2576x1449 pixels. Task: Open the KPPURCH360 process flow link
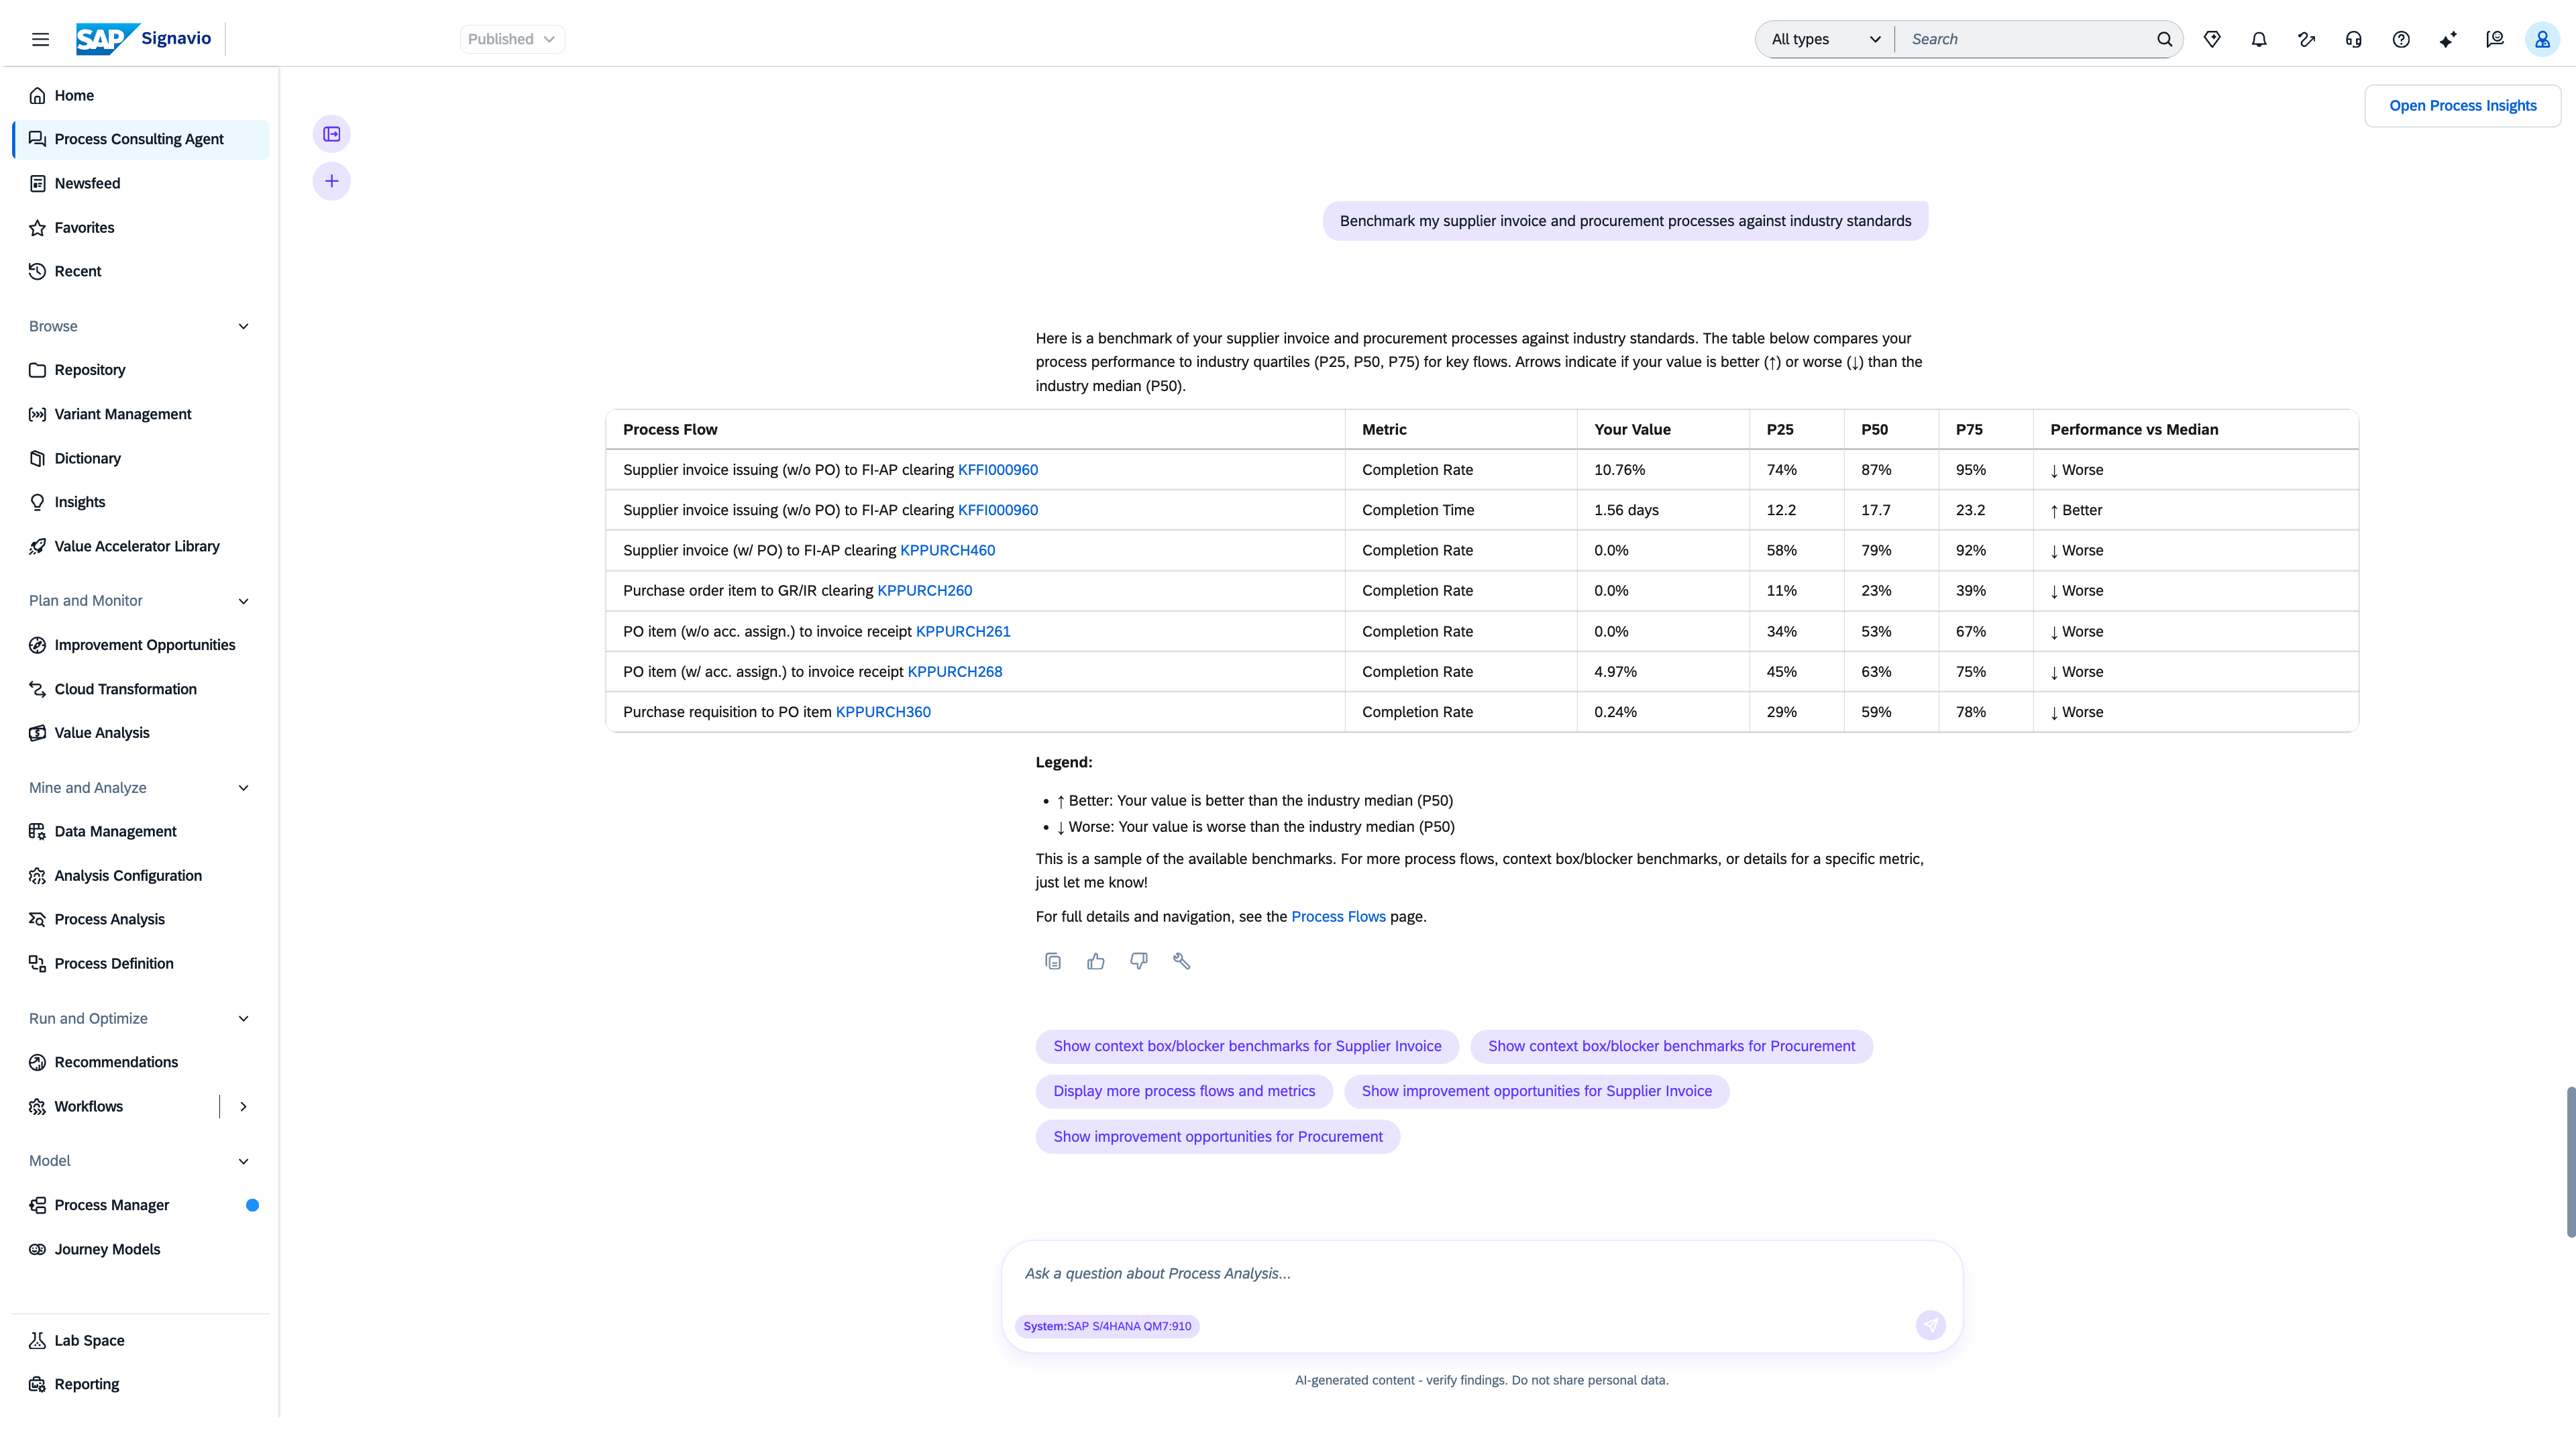pos(883,712)
